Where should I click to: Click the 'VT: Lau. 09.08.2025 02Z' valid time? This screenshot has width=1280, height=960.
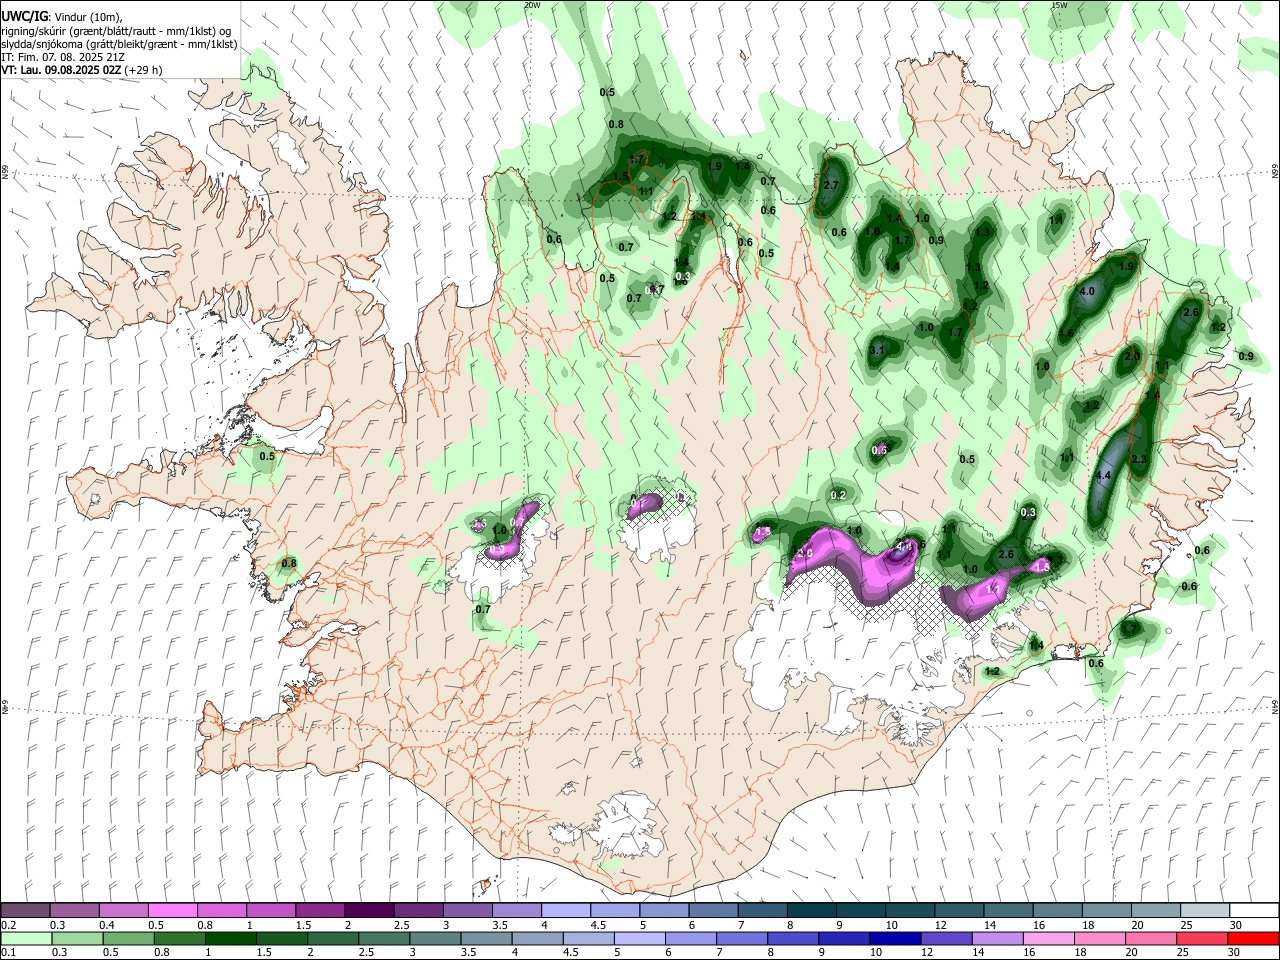[x=62, y=70]
